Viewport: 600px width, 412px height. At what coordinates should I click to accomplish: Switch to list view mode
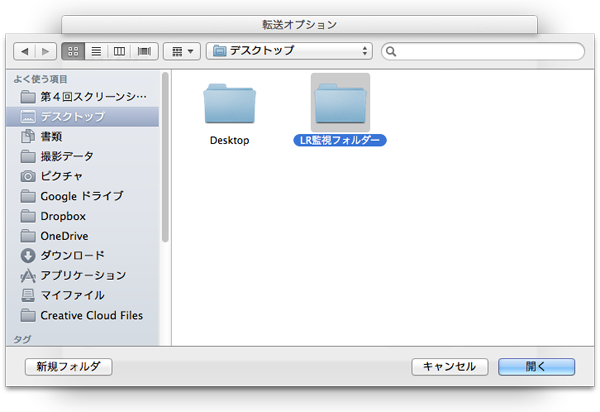tap(97, 50)
